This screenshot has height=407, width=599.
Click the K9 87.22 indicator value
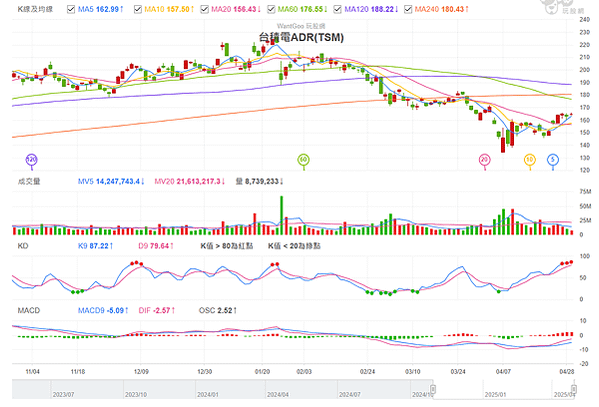pos(95,246)
